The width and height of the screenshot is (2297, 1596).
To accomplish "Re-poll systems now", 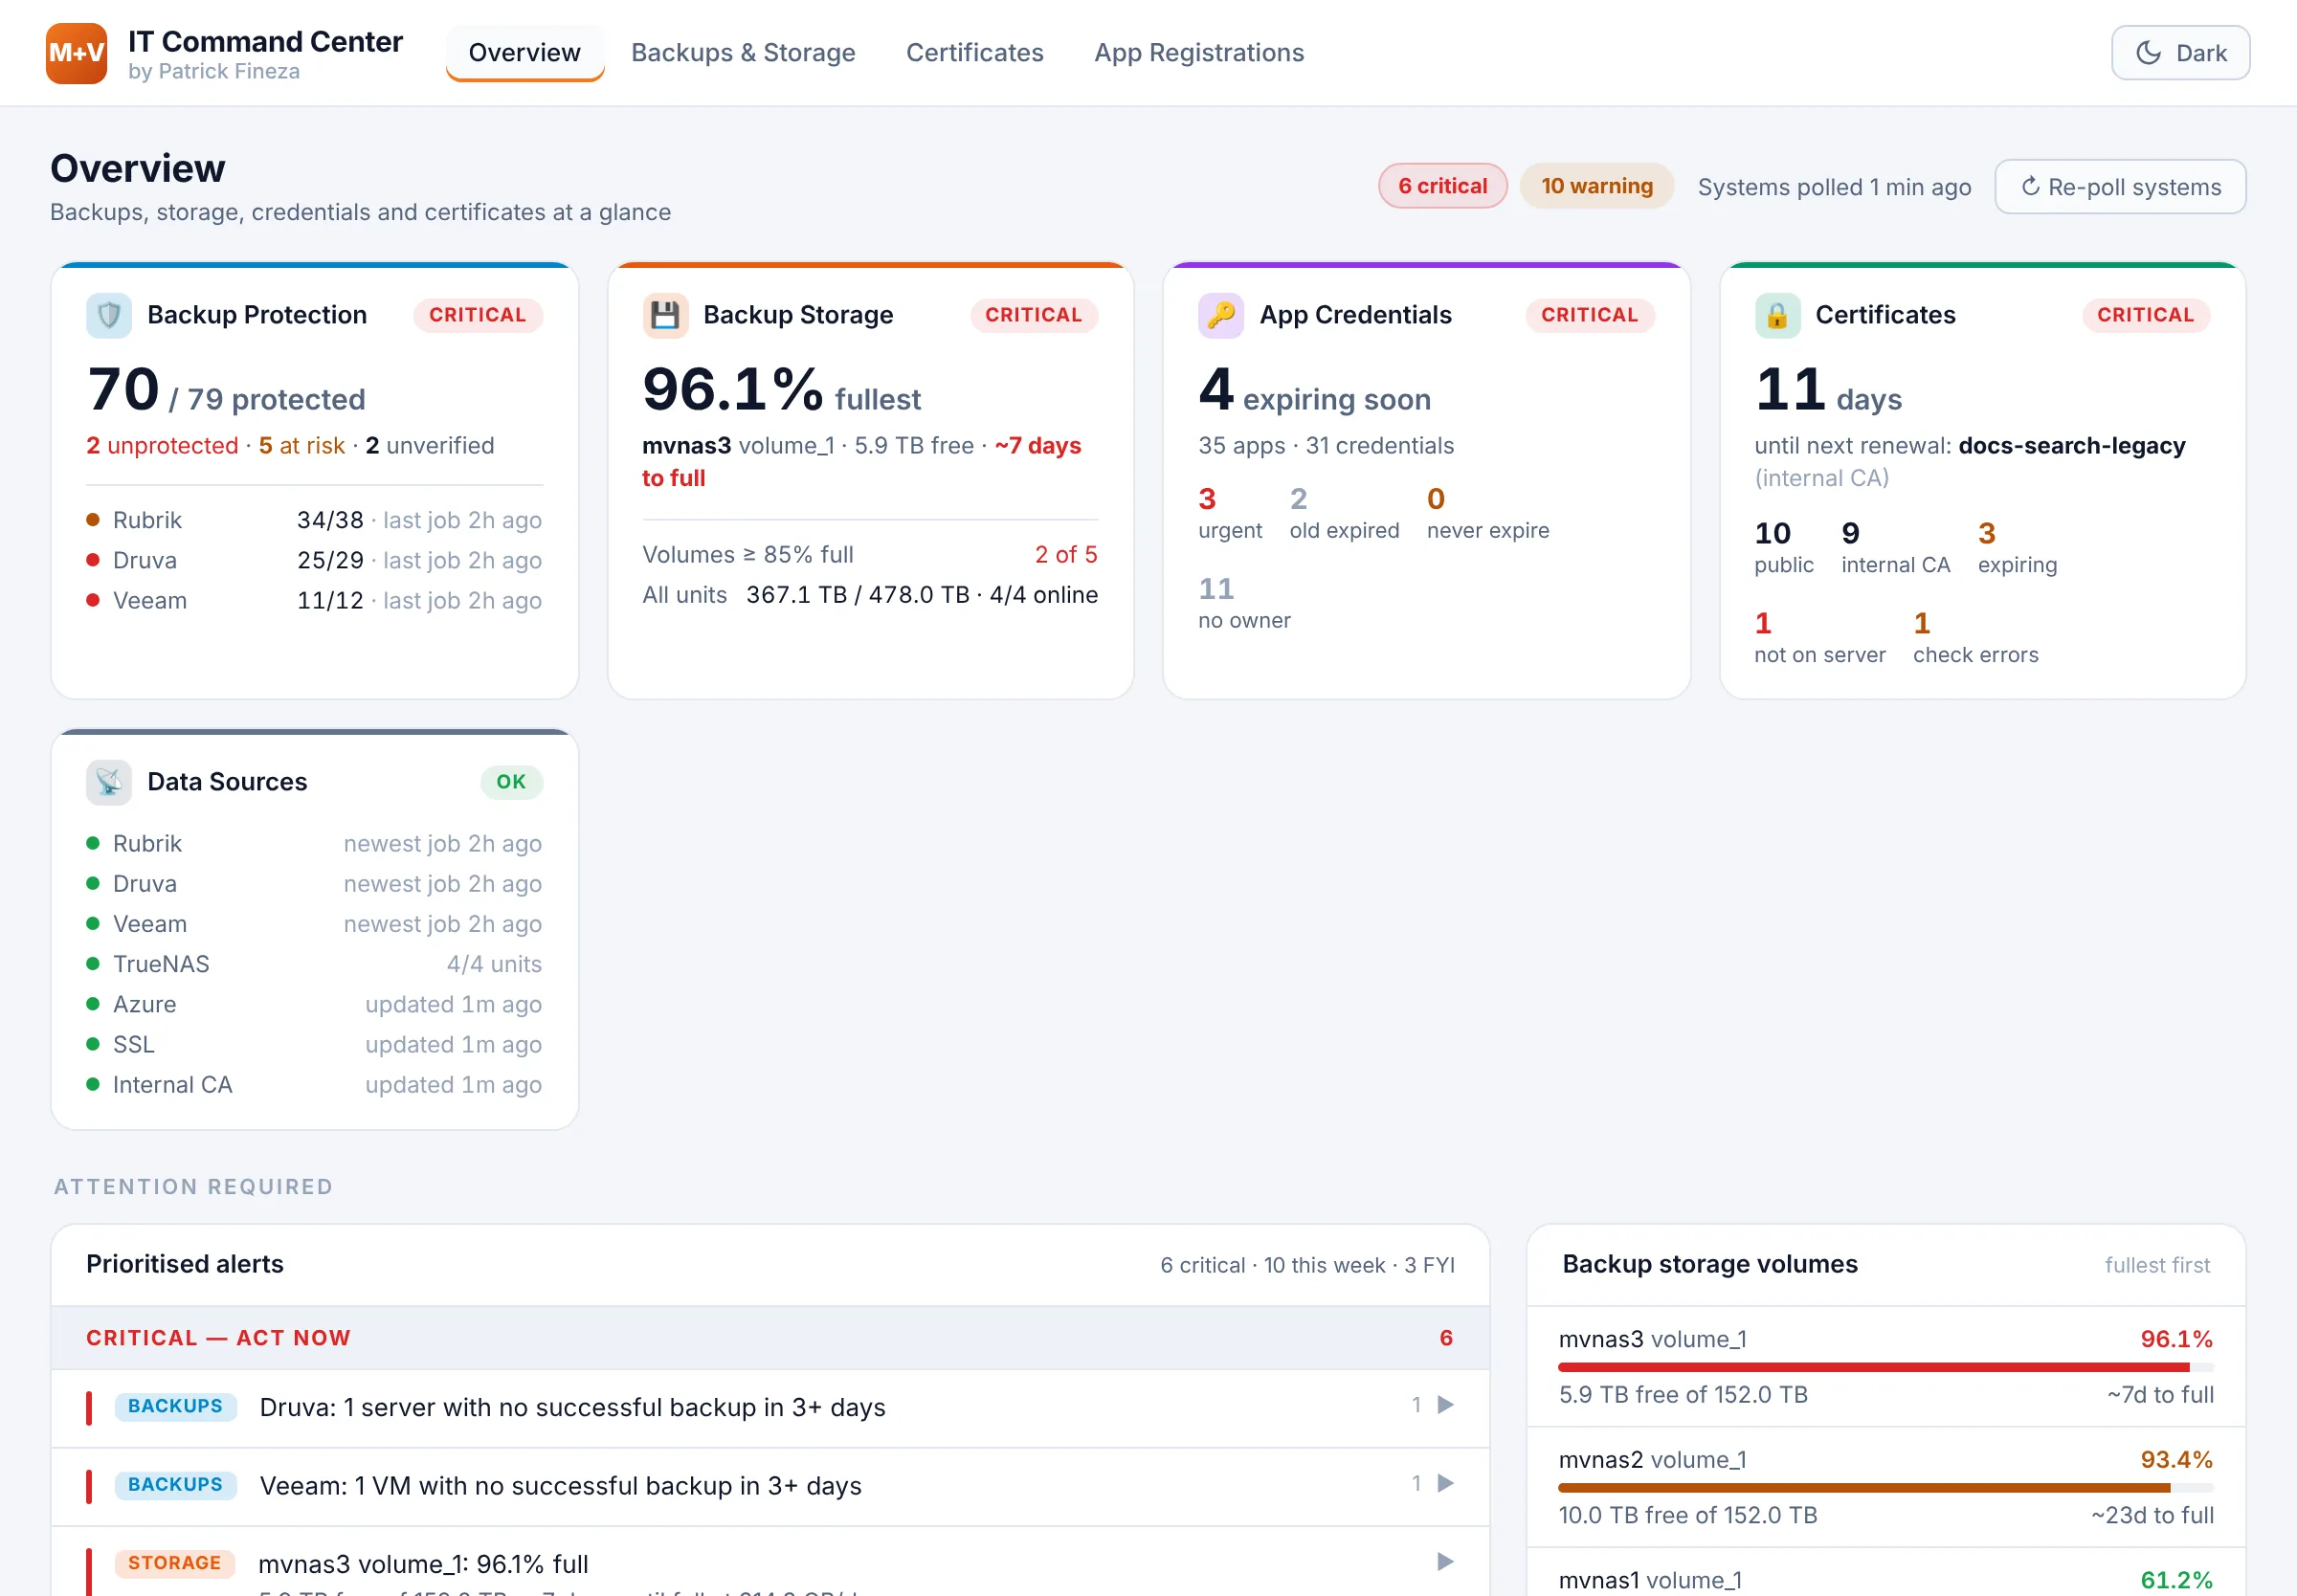I will click(x=2120, y=187).
